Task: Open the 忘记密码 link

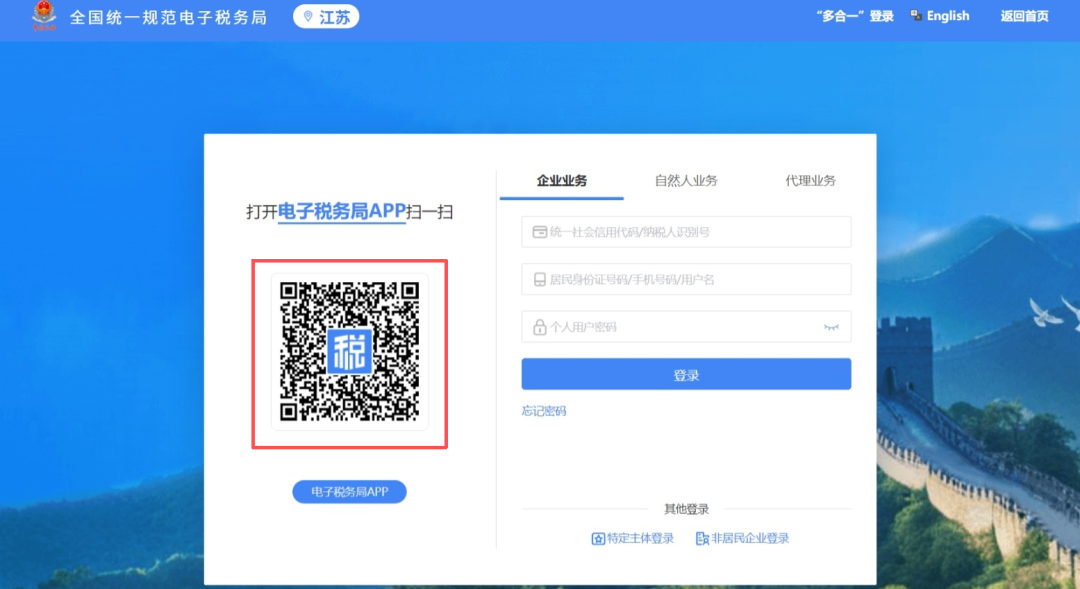Action: (x=543, y=411)
